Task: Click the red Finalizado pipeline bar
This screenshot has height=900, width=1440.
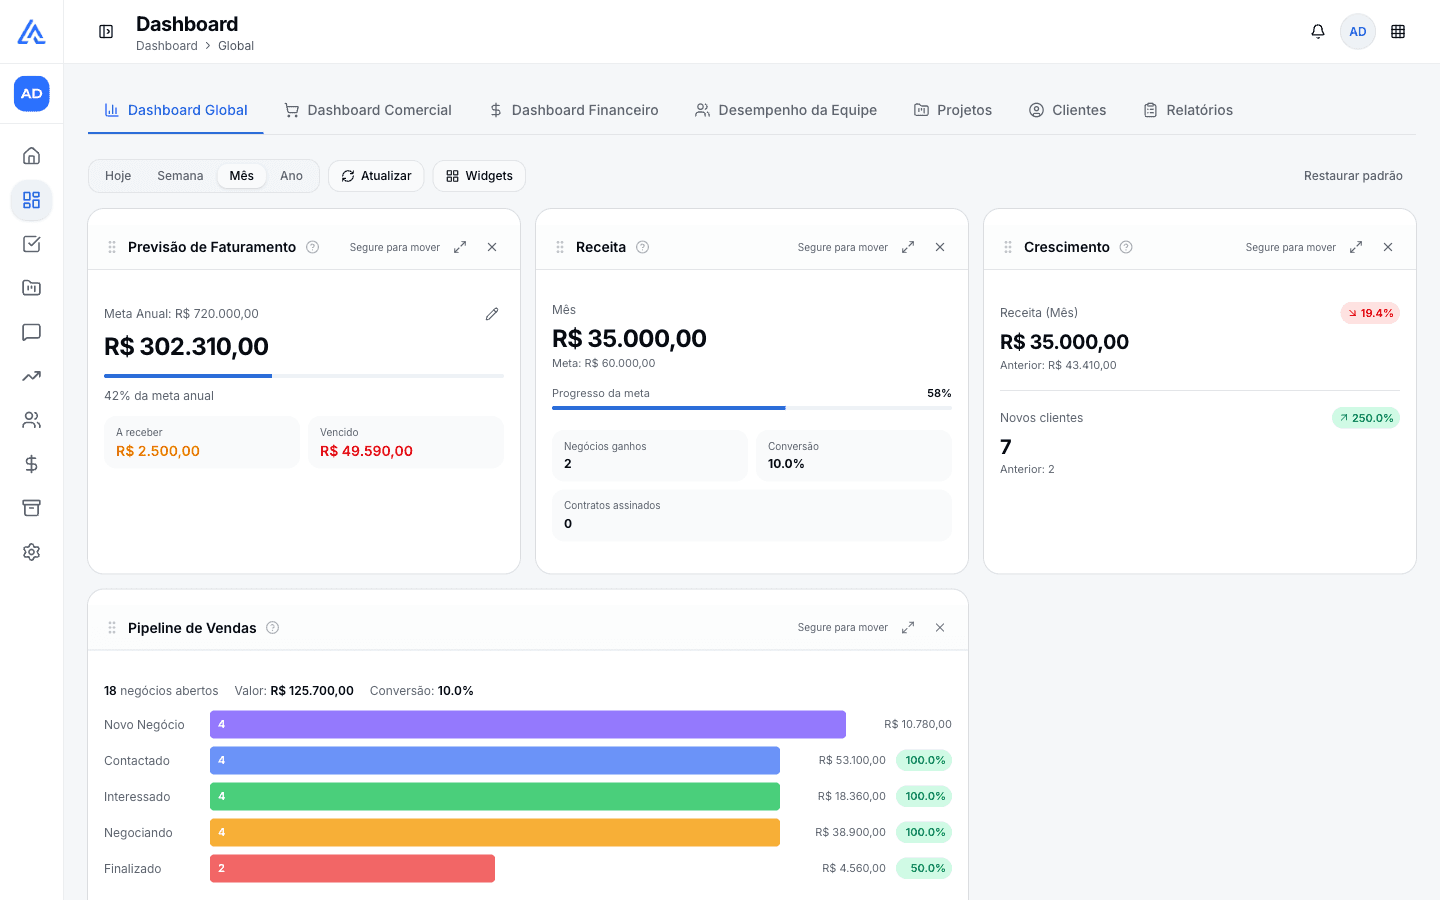Action: (352, 869)
